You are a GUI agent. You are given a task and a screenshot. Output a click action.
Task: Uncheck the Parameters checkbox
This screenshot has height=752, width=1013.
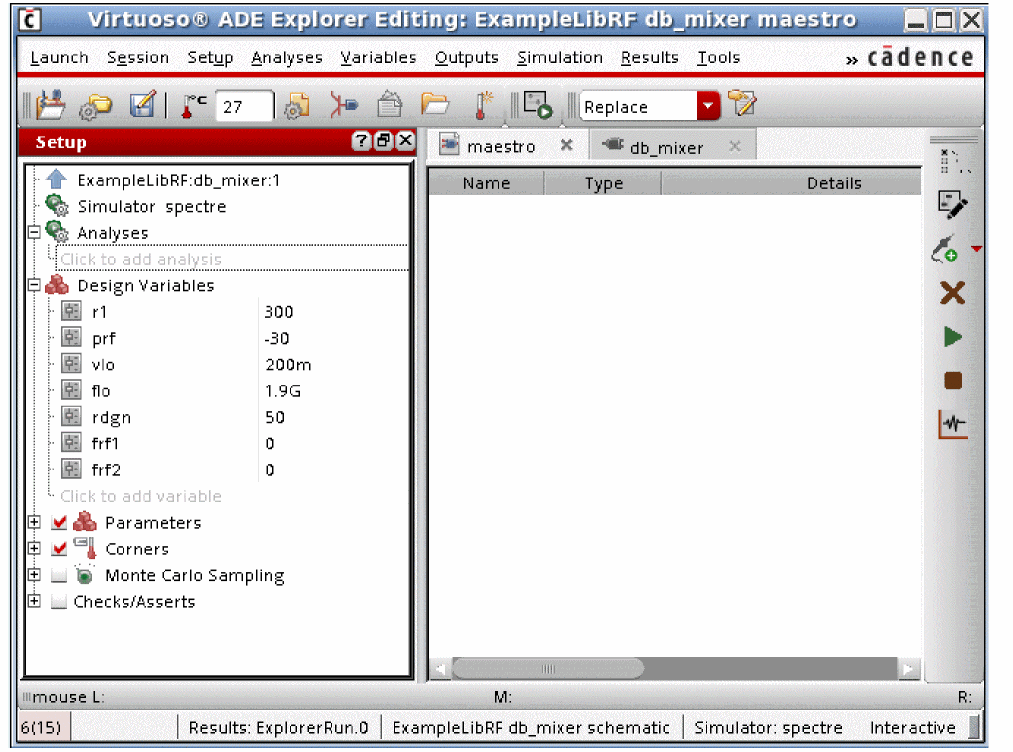59,522
